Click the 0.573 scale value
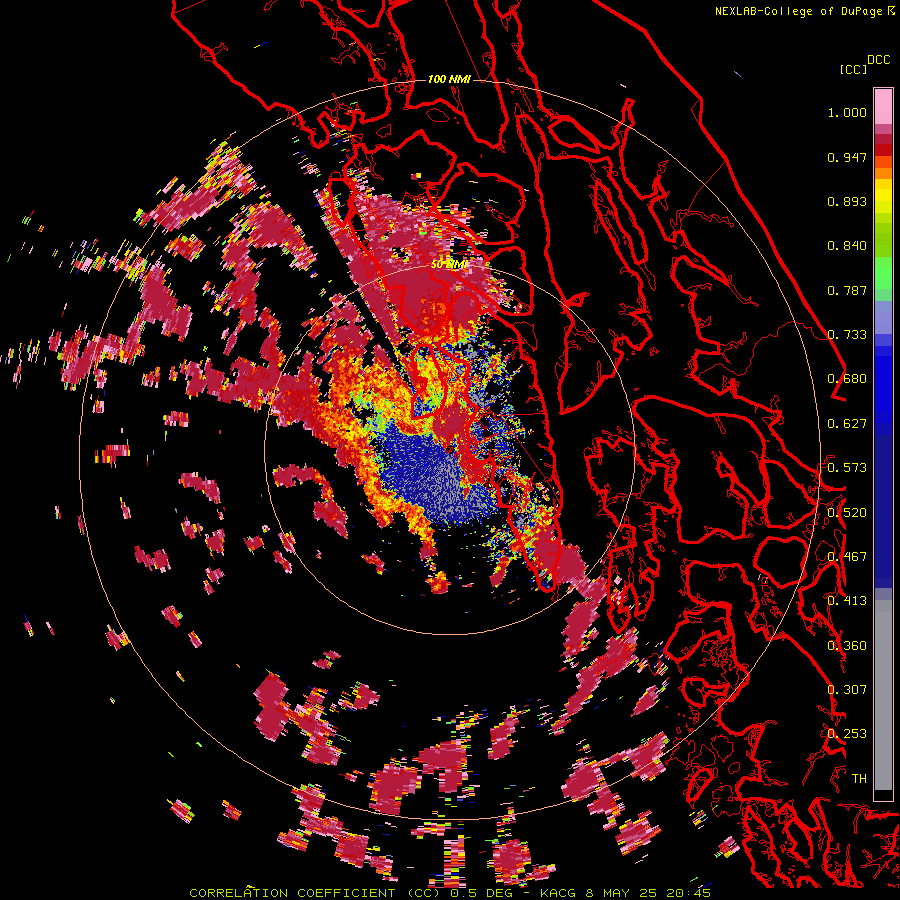The image size is (900, 900). 847,468
